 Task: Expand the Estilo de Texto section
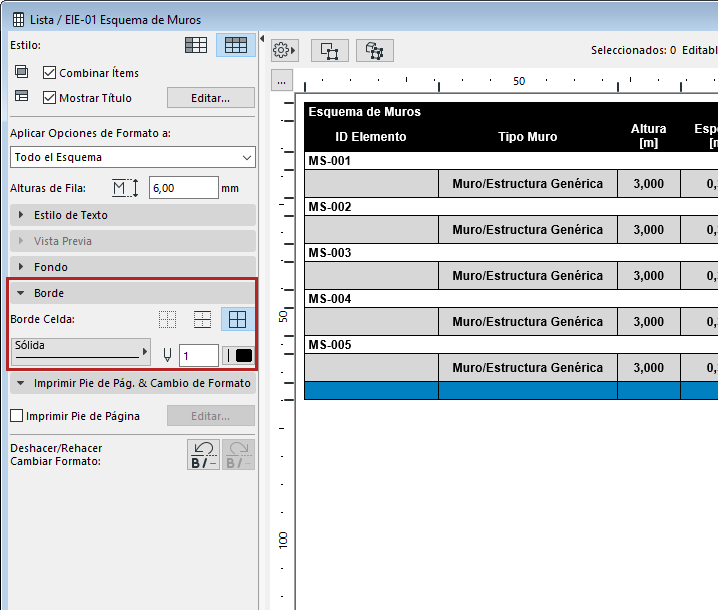pyautogui.click(x=133, y=215)
